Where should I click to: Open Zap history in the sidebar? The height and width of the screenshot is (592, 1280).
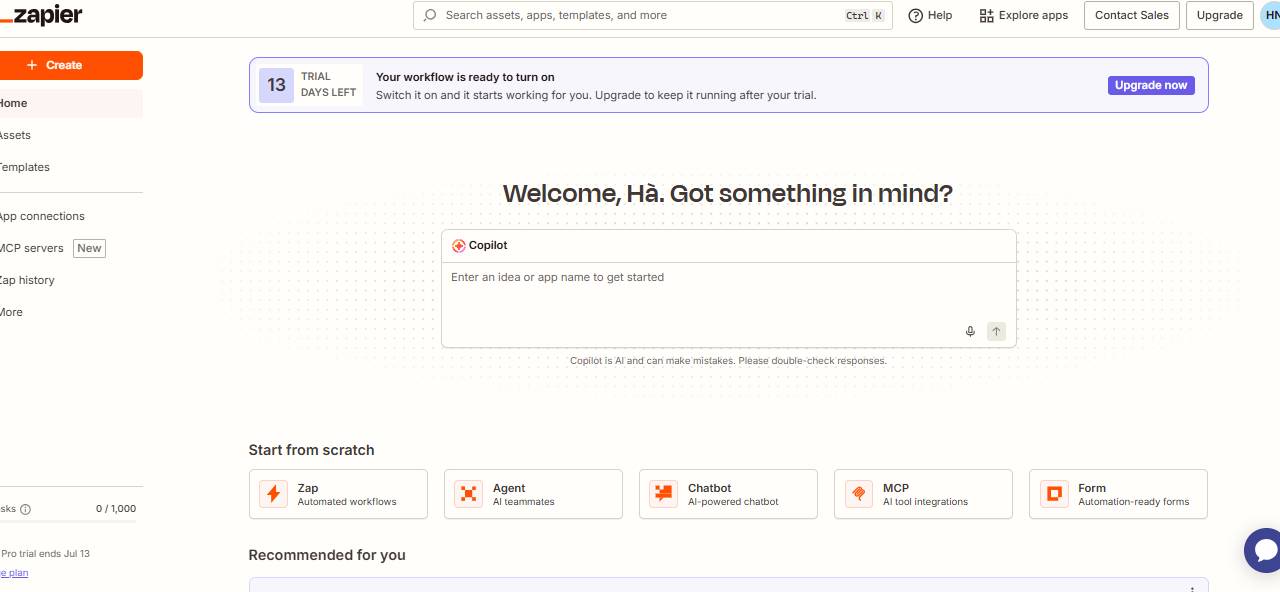point(70,280)
